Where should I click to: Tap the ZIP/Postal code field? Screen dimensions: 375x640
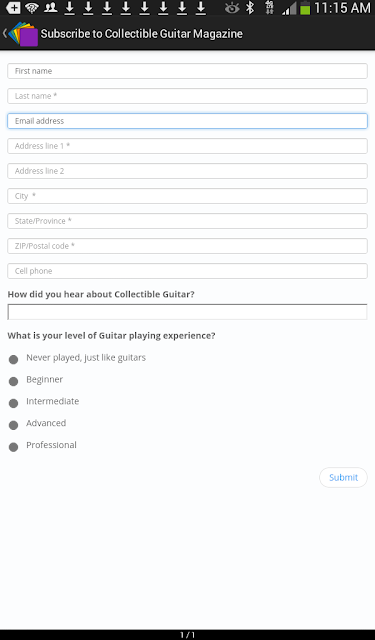tap(187, 246)
